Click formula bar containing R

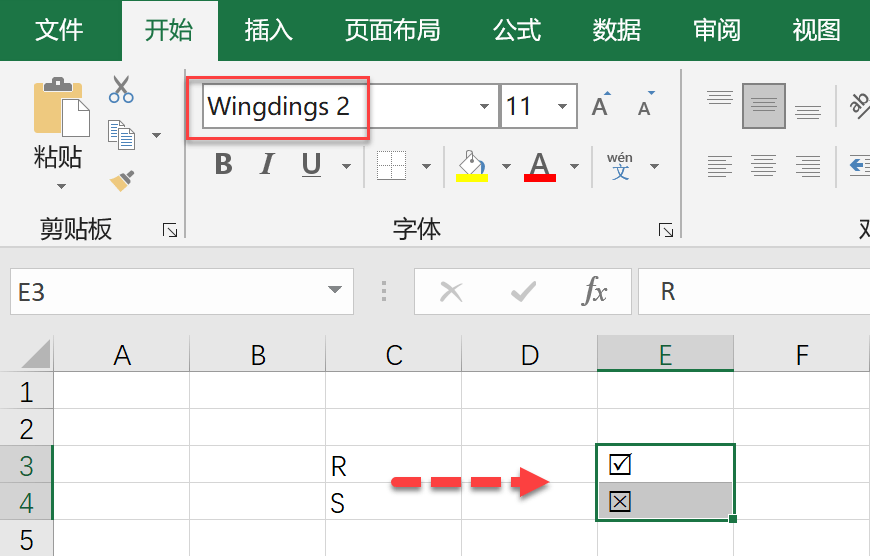(x=754, y=292)
